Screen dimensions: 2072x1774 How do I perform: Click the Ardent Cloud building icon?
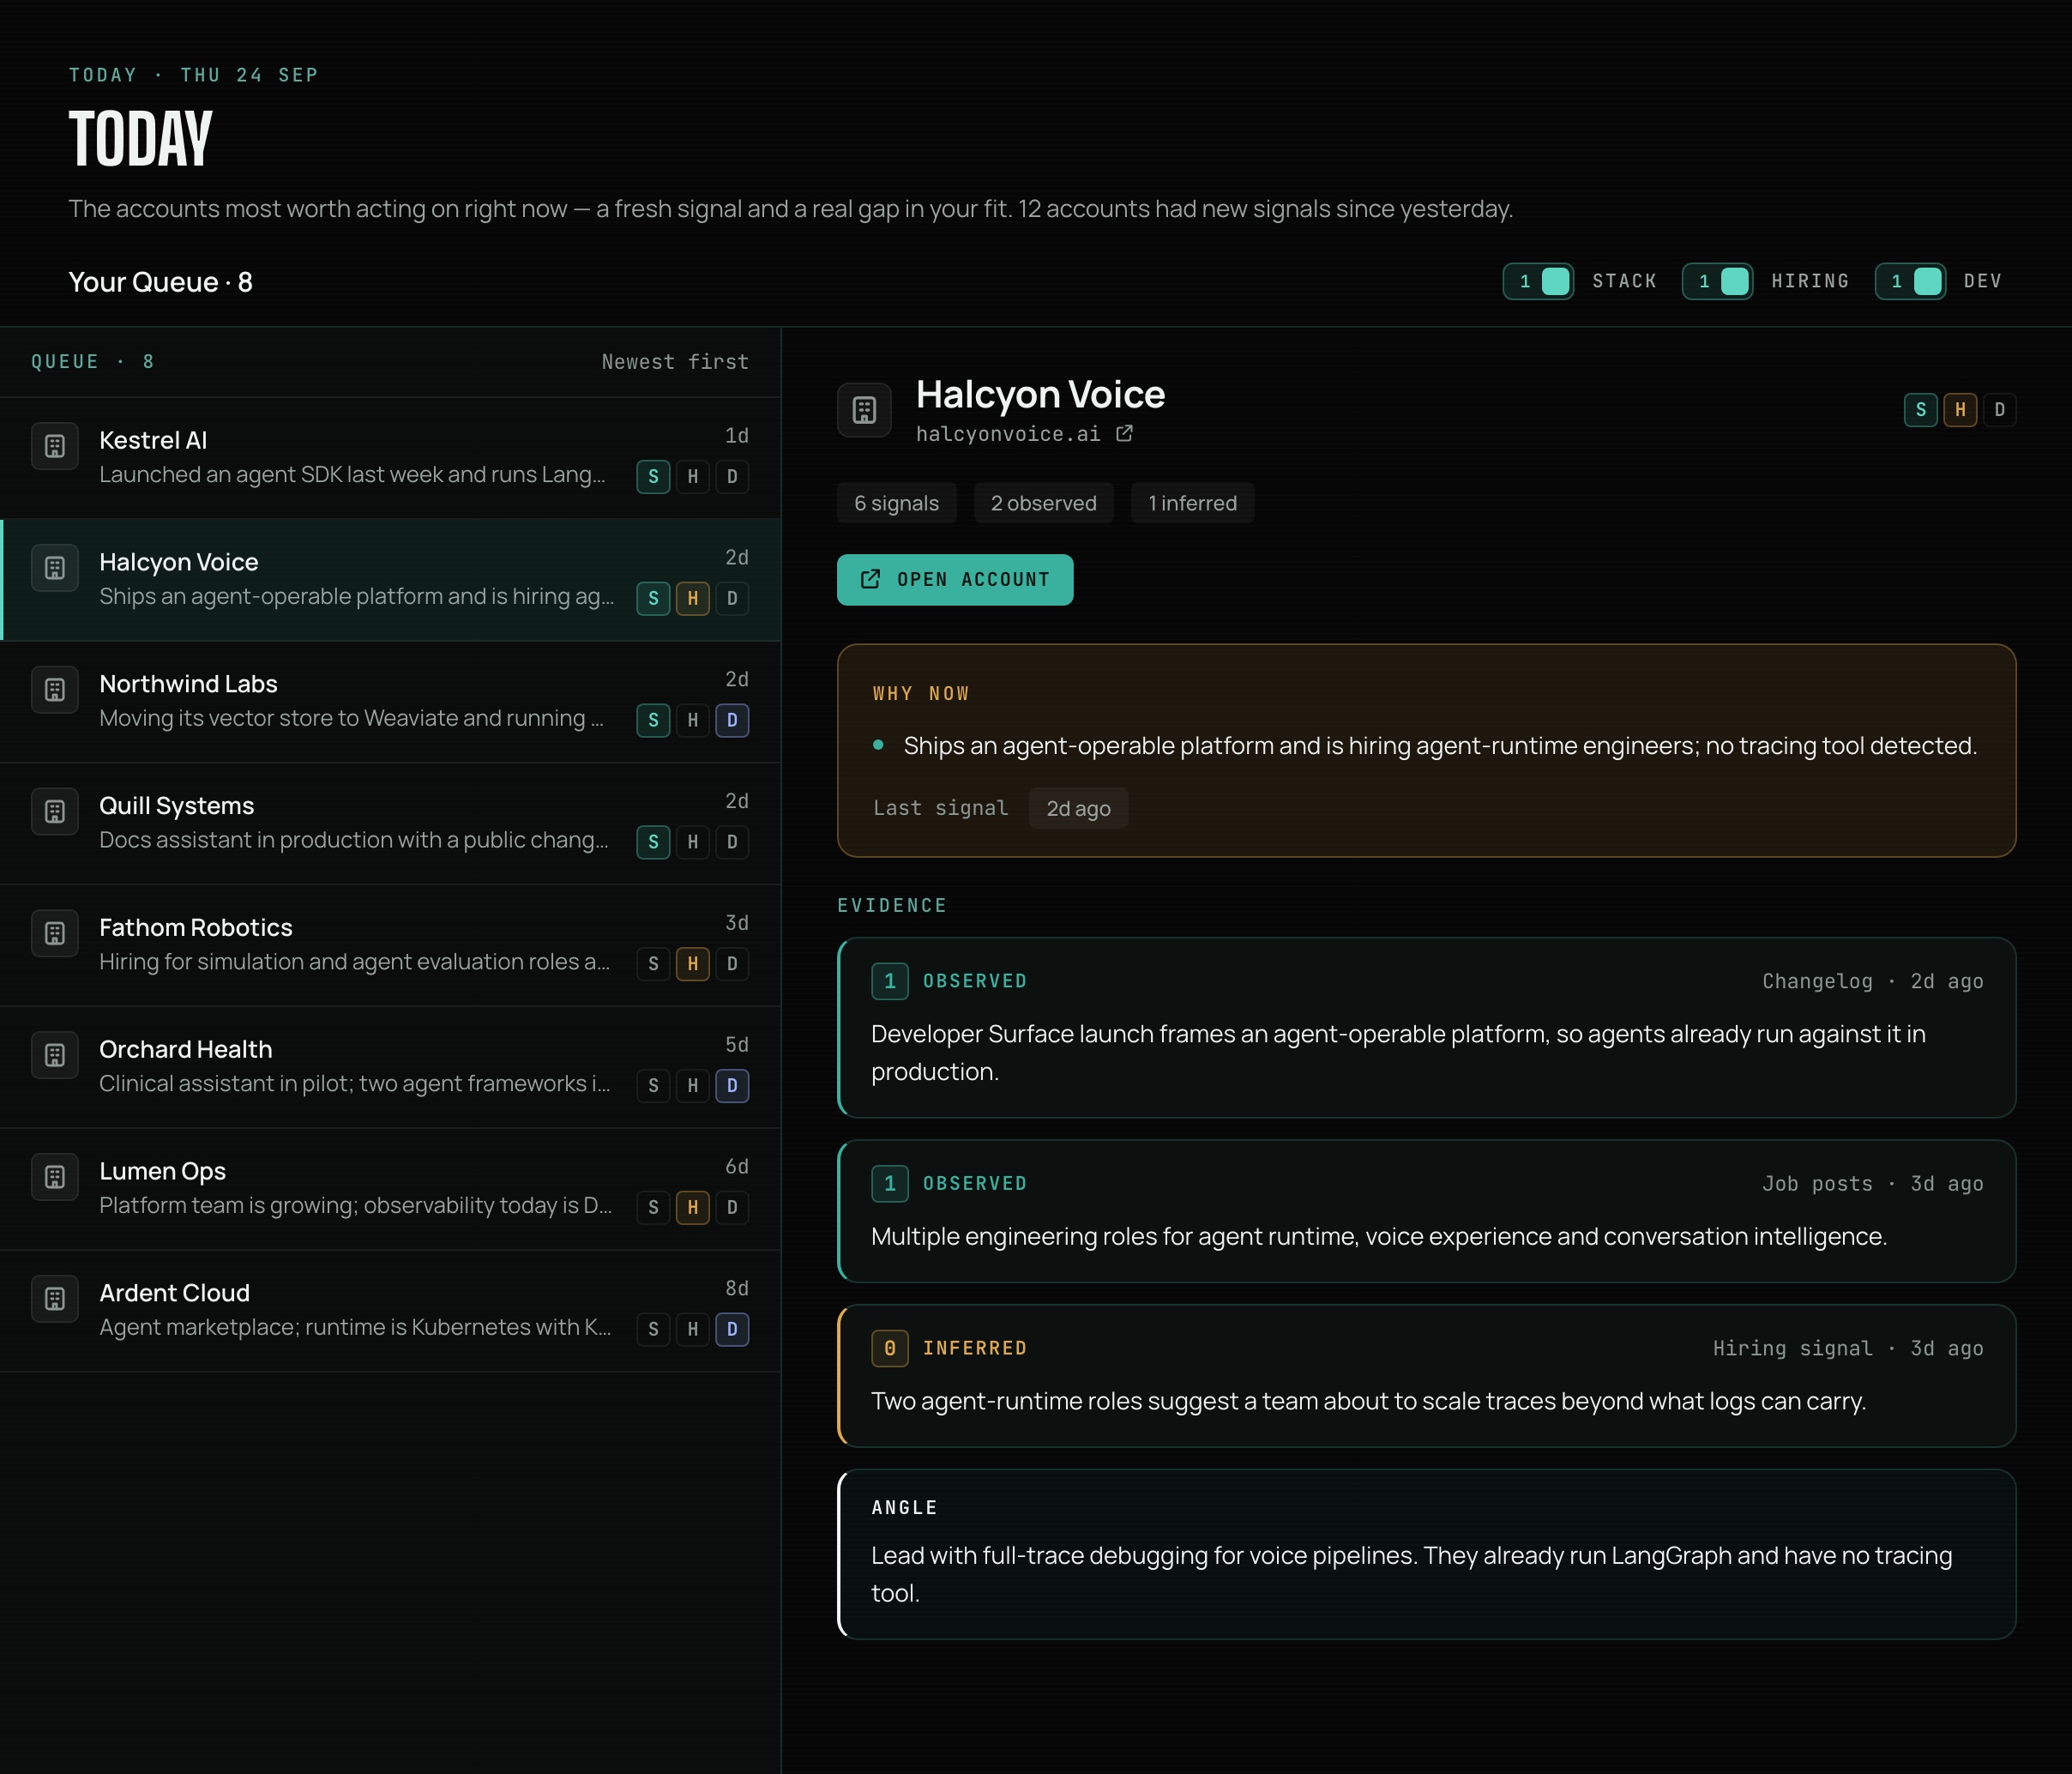(55, 1299)
